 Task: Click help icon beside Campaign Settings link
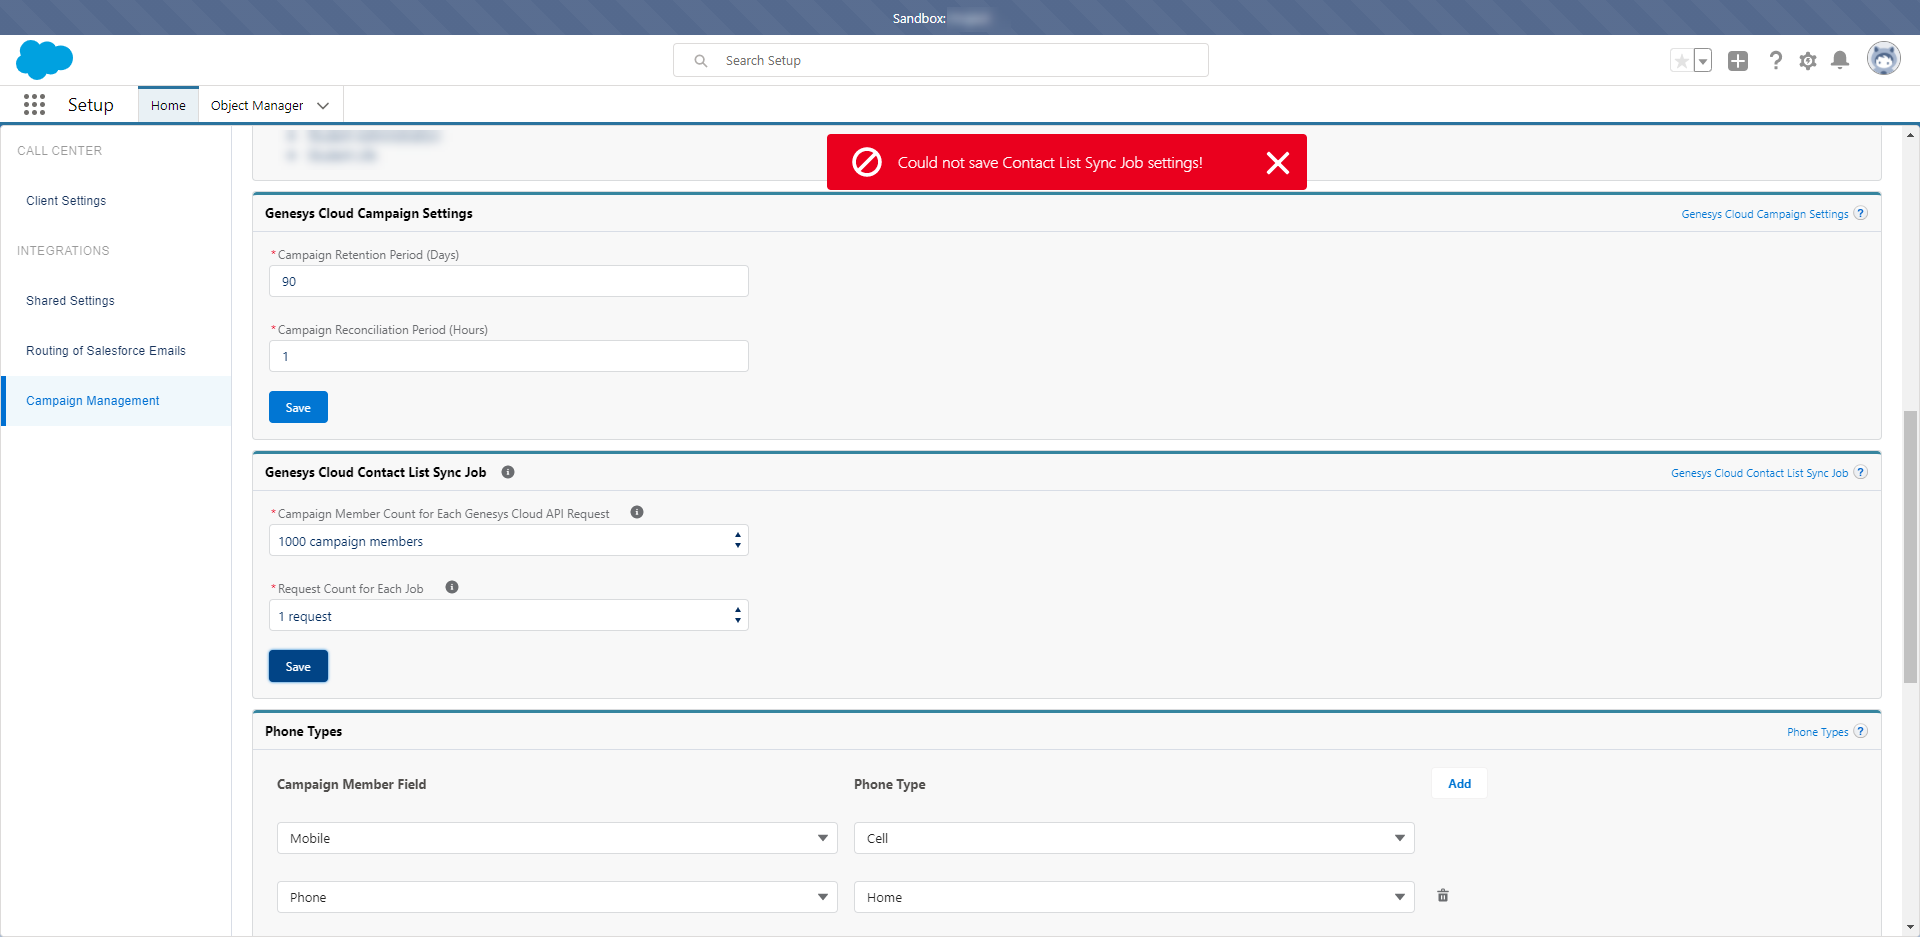(1861, 213)
